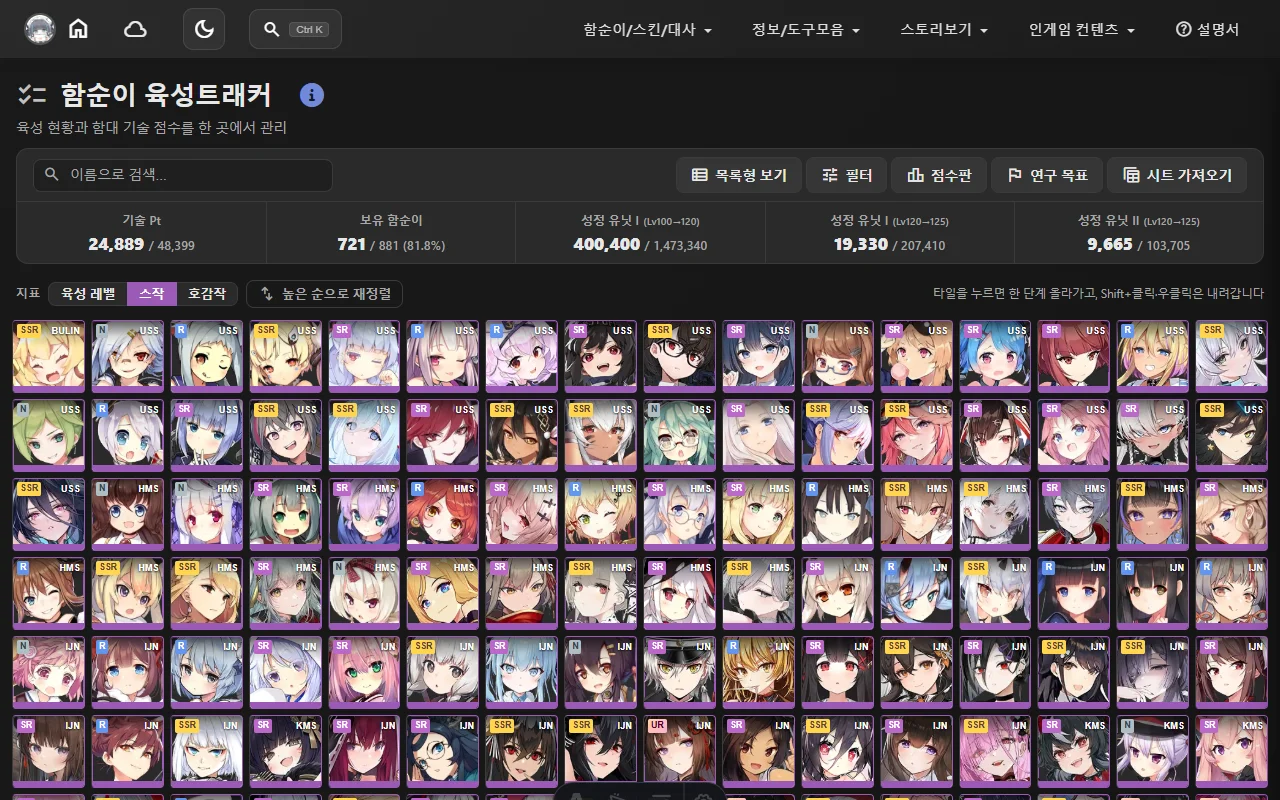Viewport: 1280px width, 800px height.
Task: Click the SSR USS girl with black glasses
Action: (x=680, y=356)
